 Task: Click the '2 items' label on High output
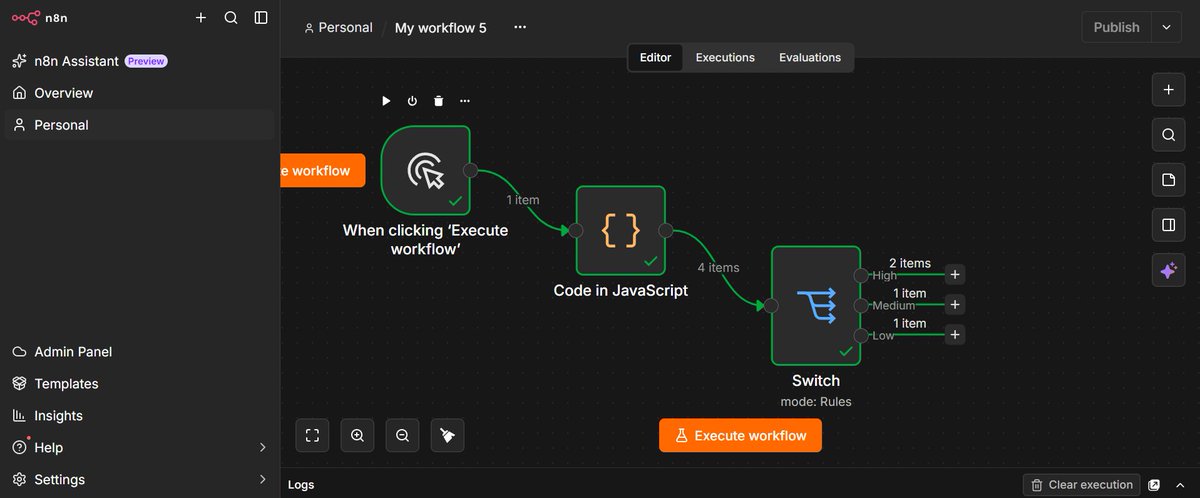[910, 263]
